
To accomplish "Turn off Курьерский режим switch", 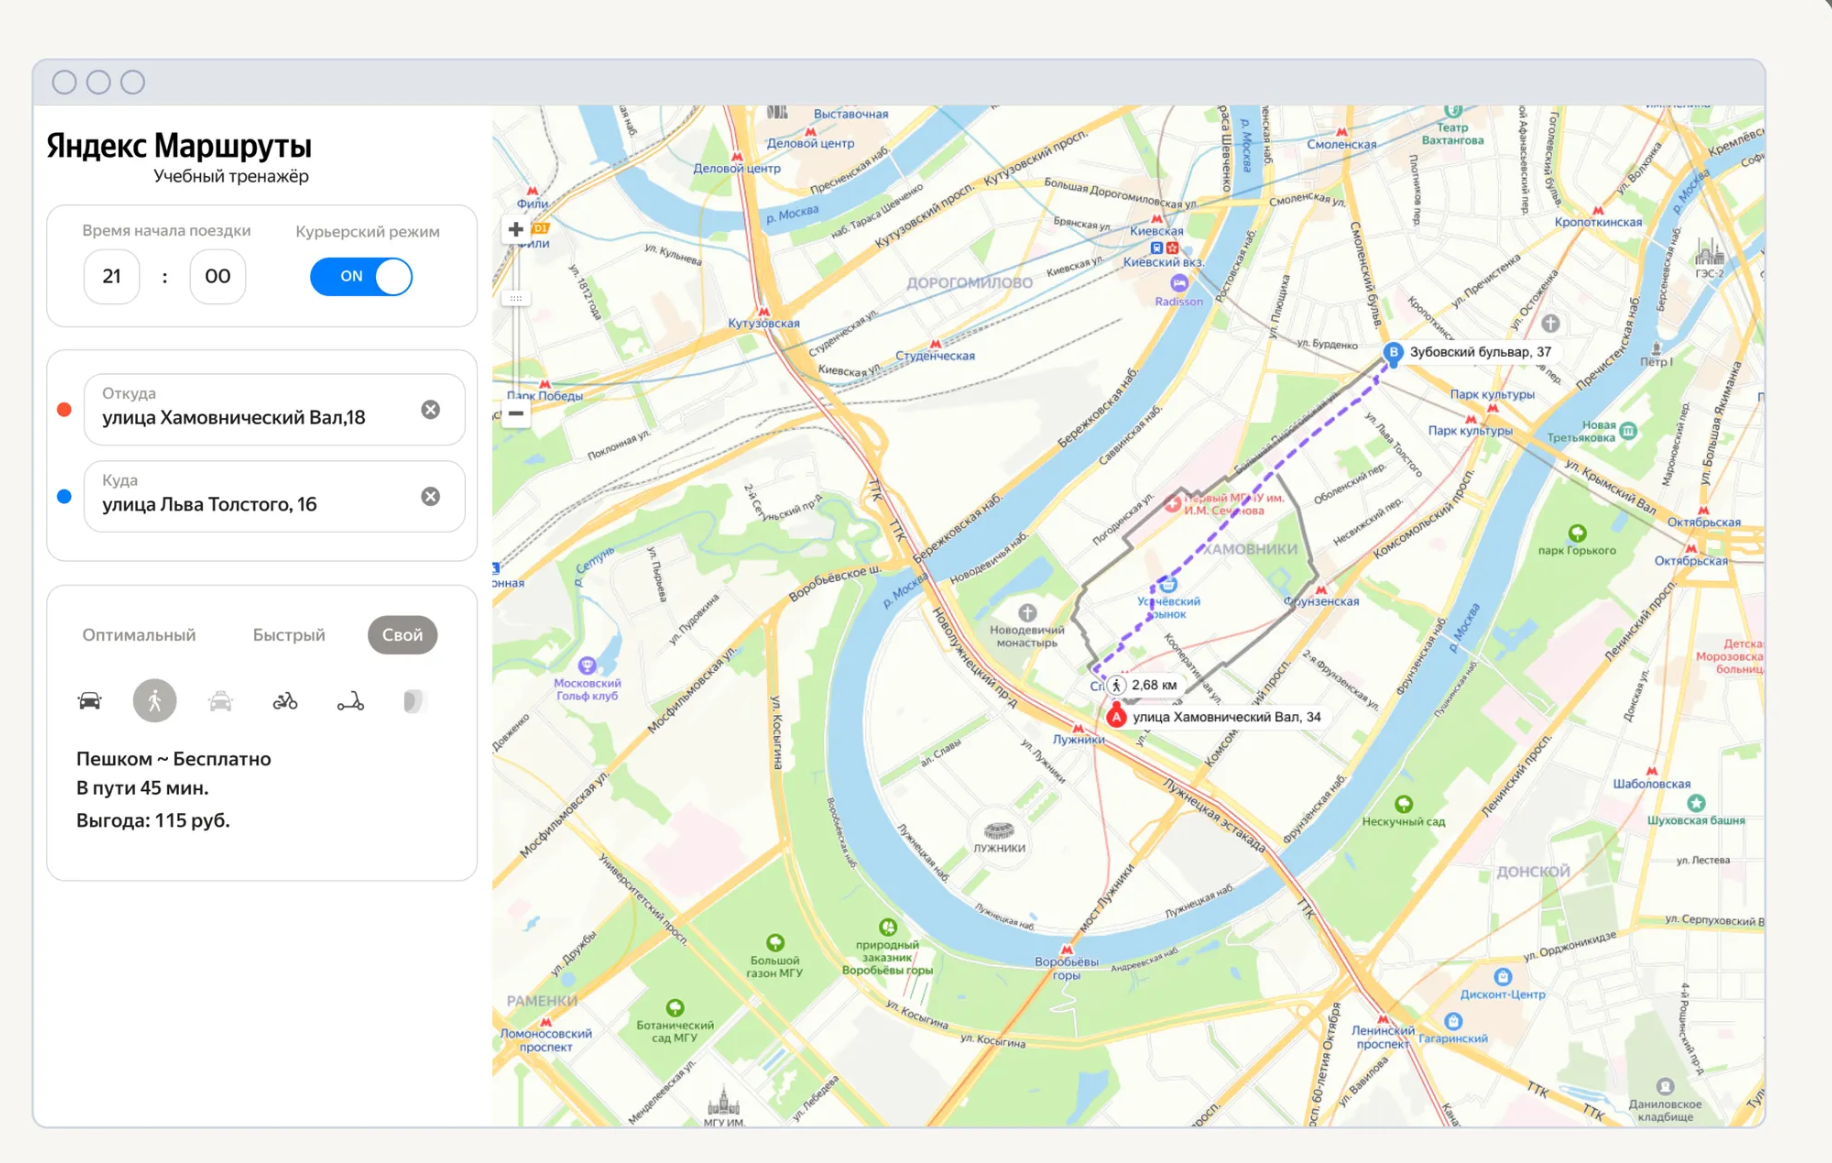I will click(361, 277).
